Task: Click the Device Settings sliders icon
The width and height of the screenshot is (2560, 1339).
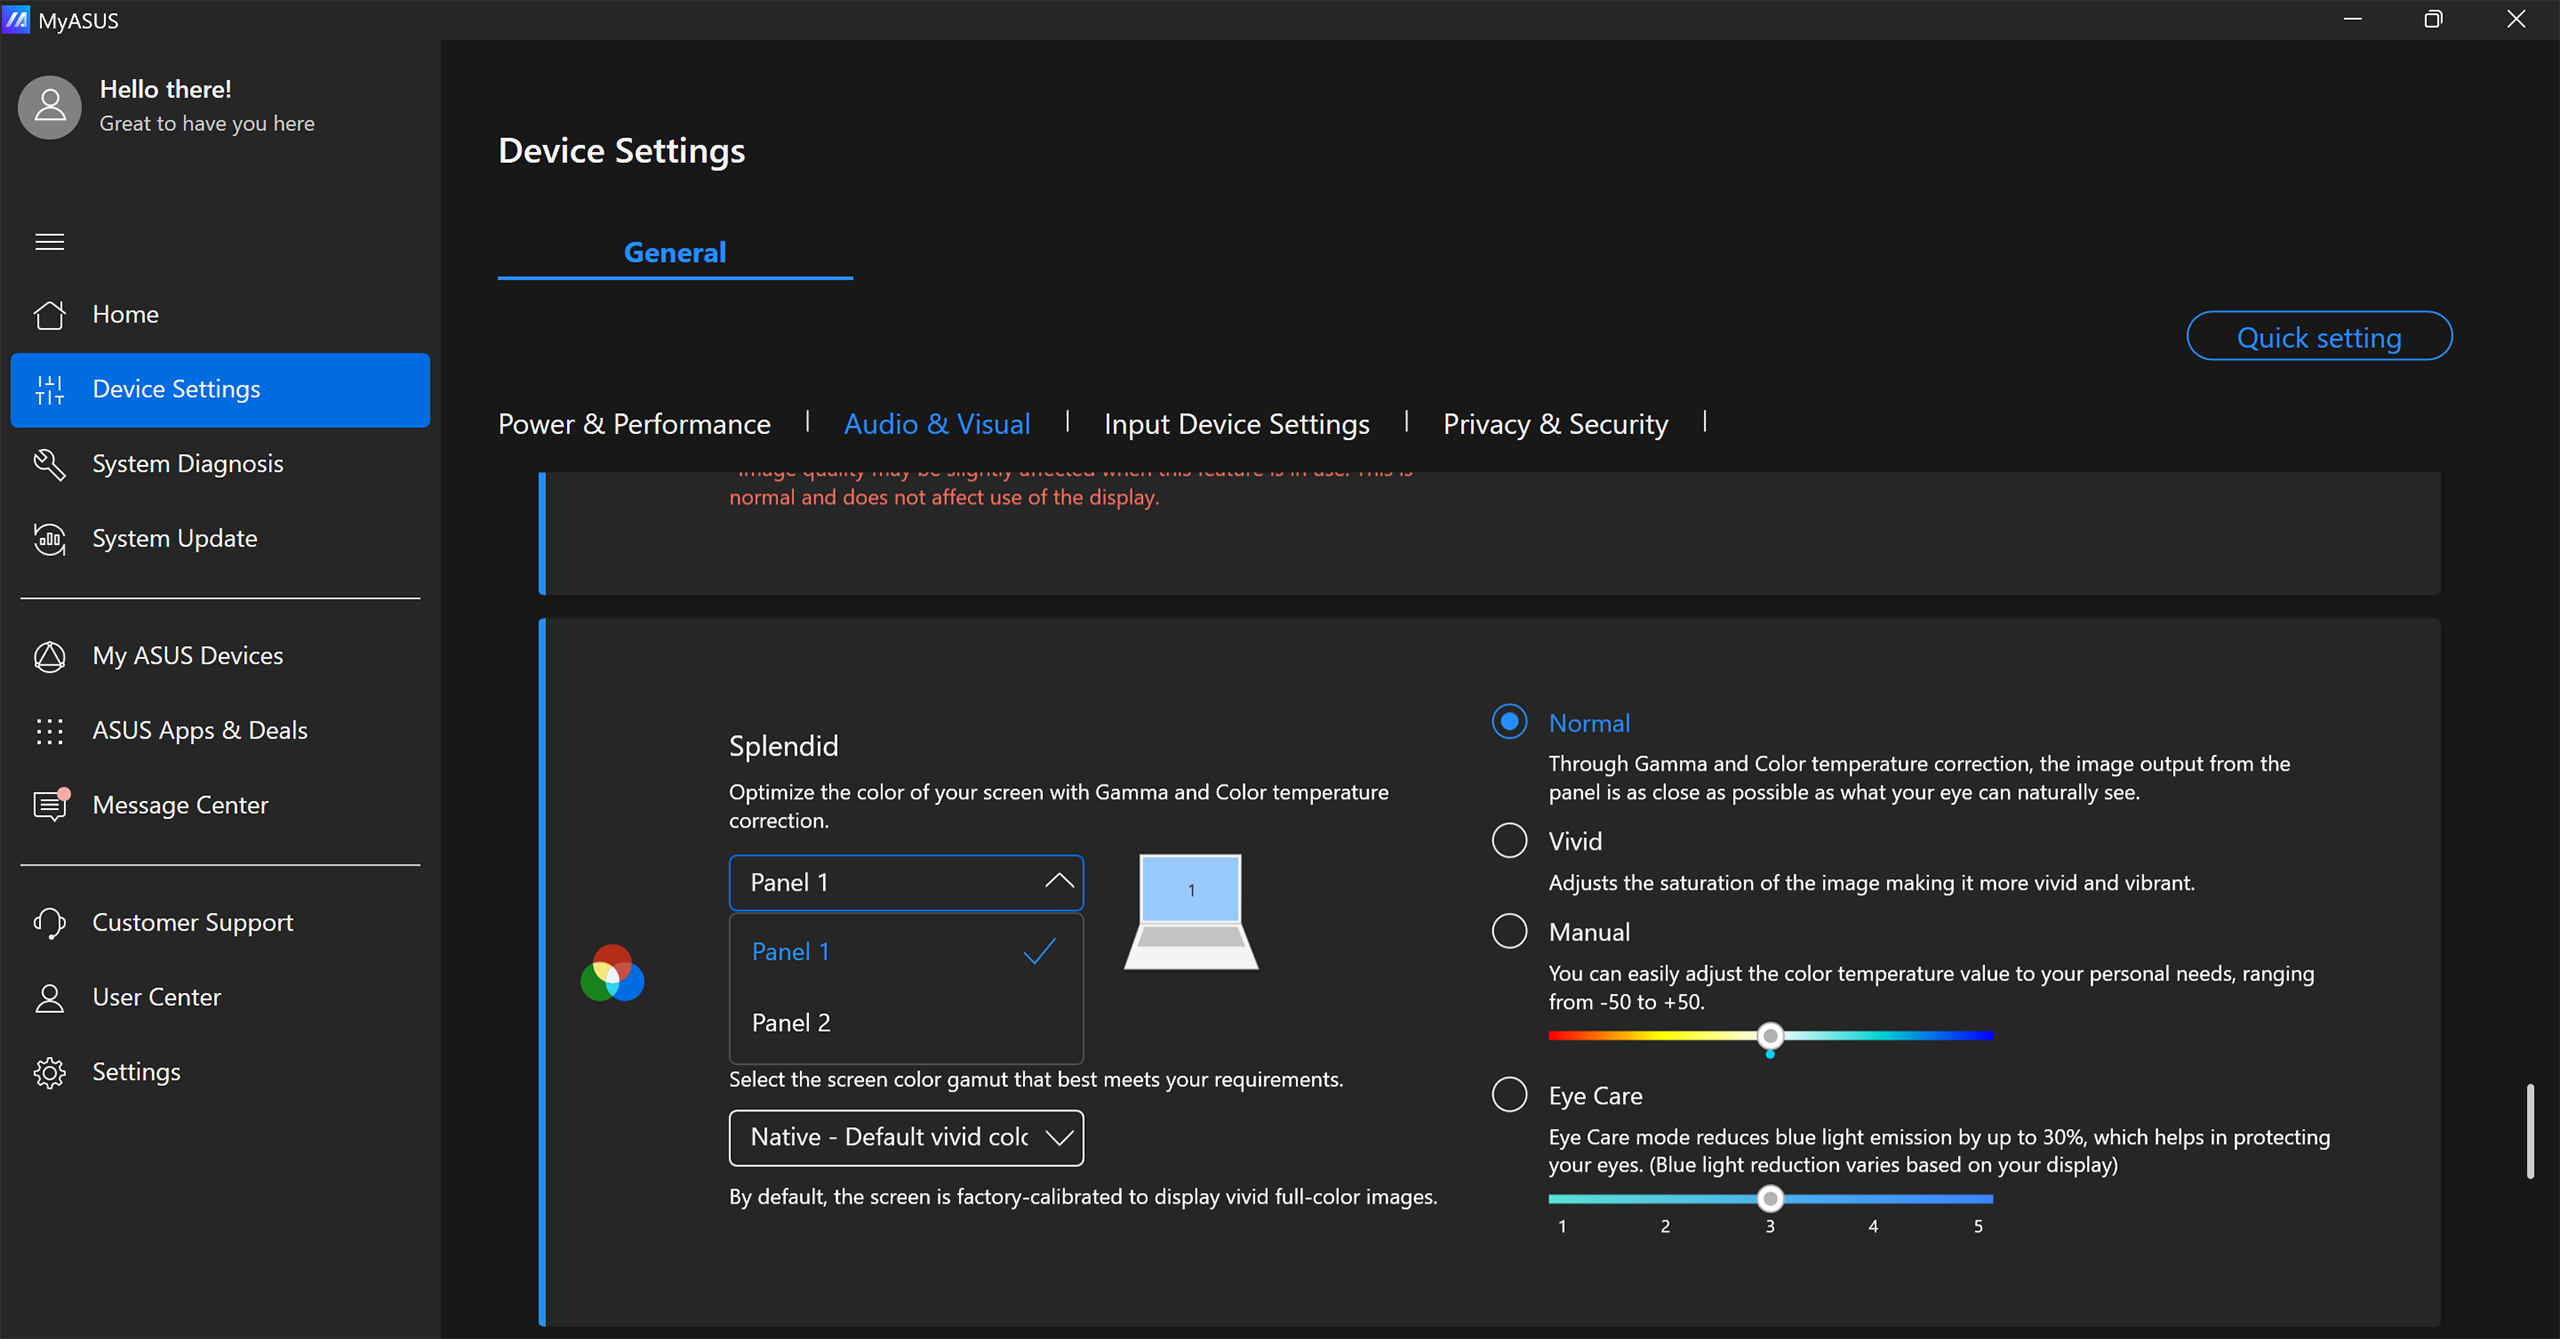Action: tap(49, 389)
